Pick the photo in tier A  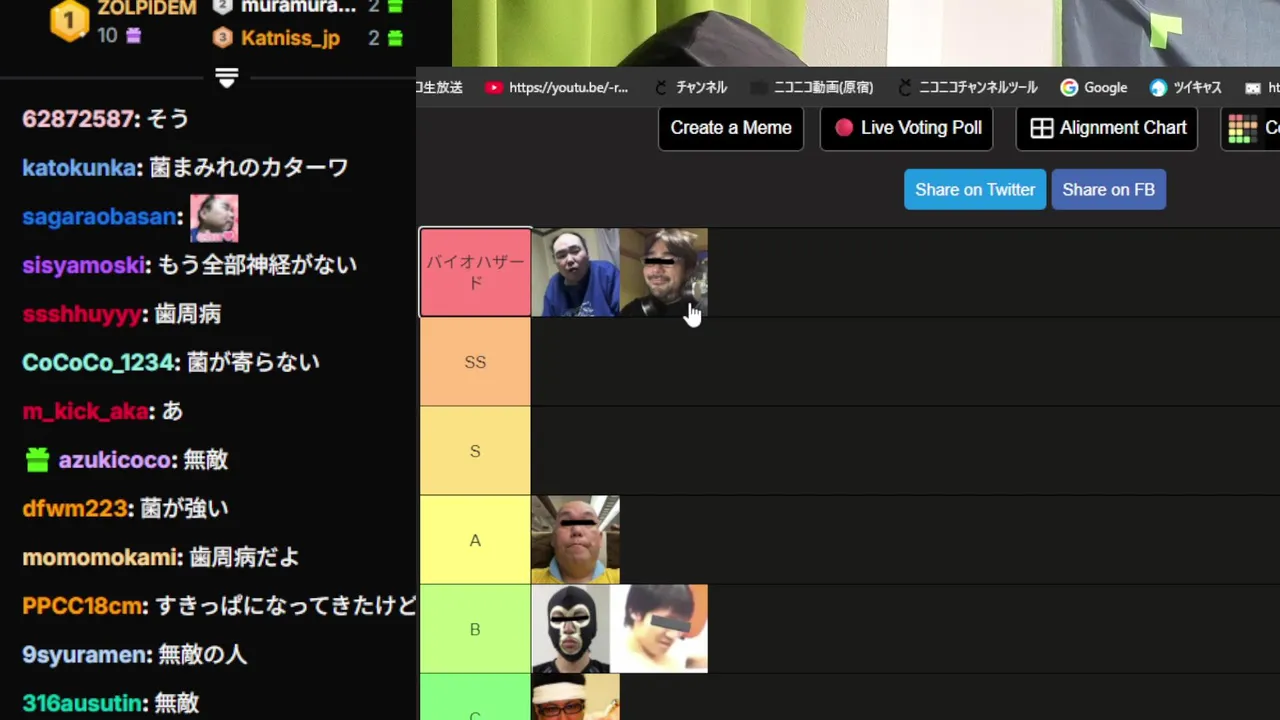coord(575,540)
